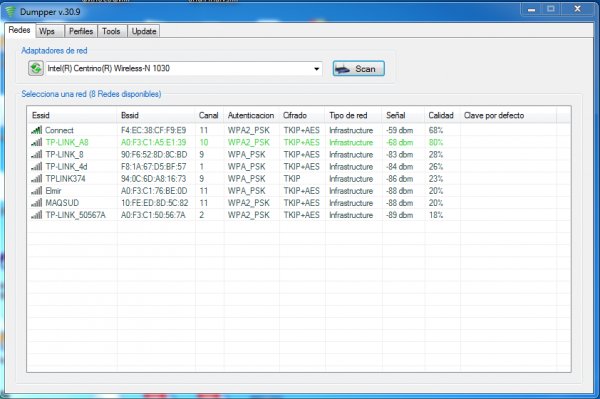Select the MAQSUD network name
This screenshot has height=399, width=600.
[x=62, y=203]
